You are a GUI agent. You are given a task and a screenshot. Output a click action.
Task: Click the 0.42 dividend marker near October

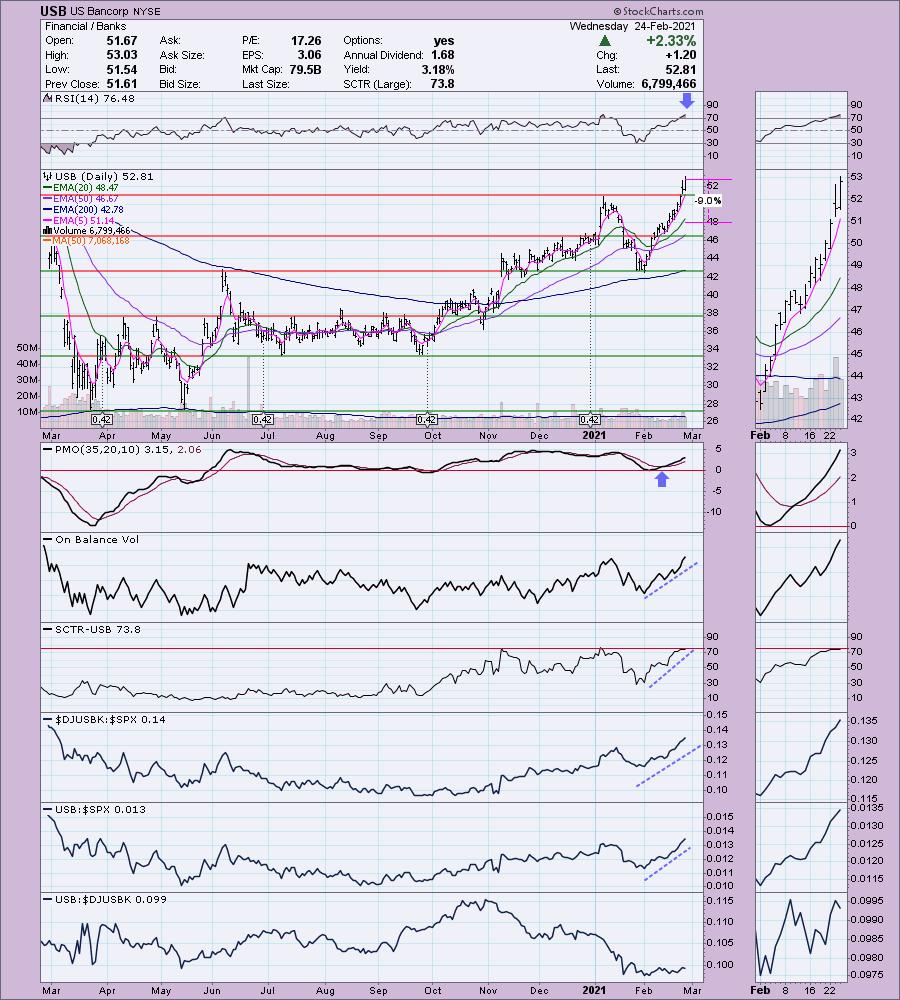(427, 420)
